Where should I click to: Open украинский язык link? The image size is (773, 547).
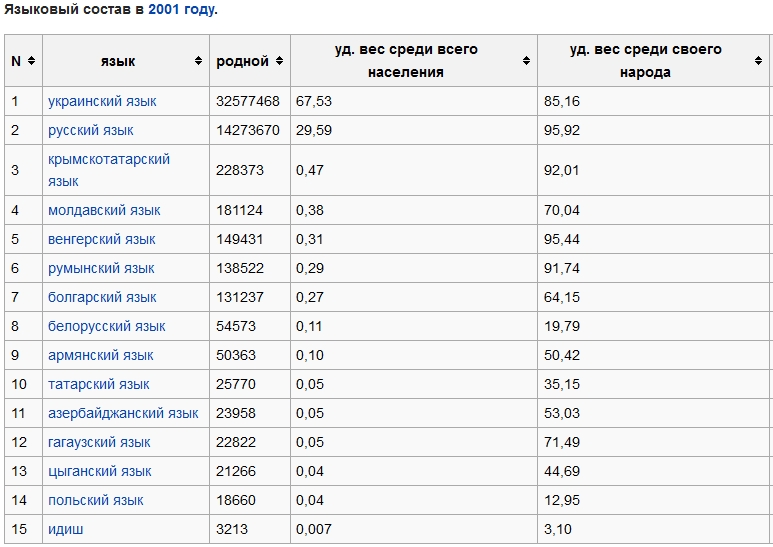[102, 101]
